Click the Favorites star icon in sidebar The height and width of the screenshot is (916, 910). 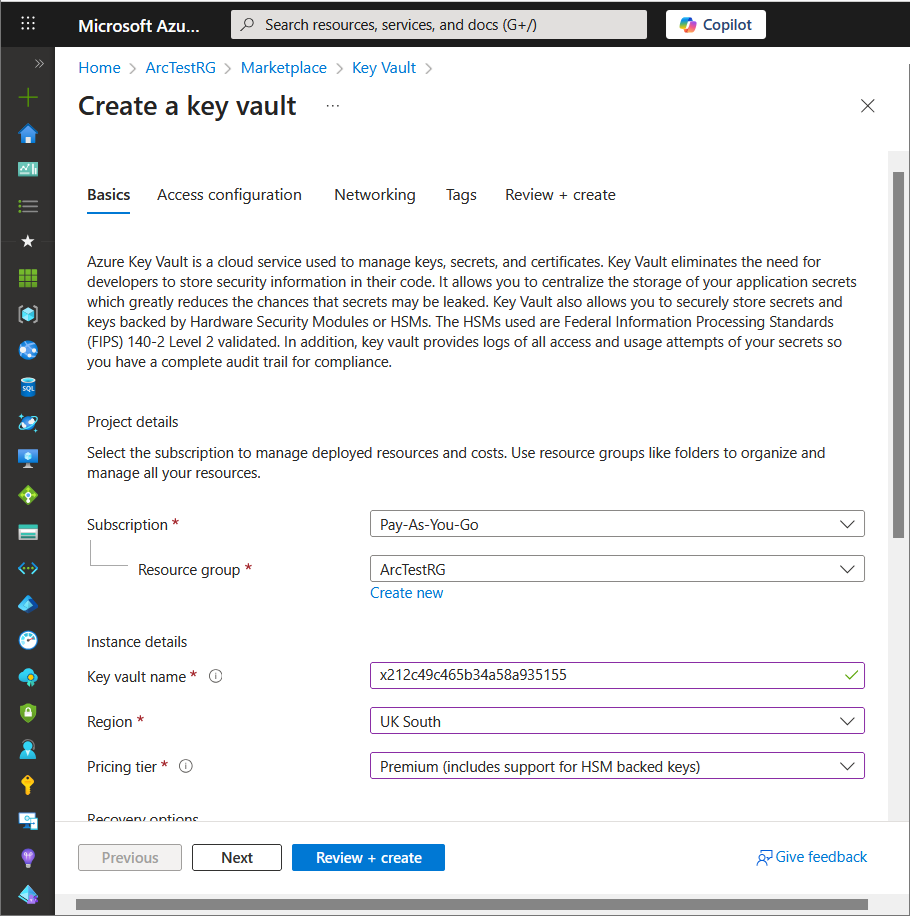tap(28, 241)
